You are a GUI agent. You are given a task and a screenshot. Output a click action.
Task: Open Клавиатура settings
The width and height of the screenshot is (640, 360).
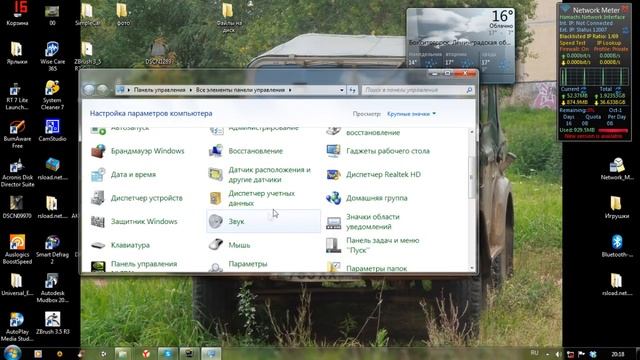tap(120, 245)
